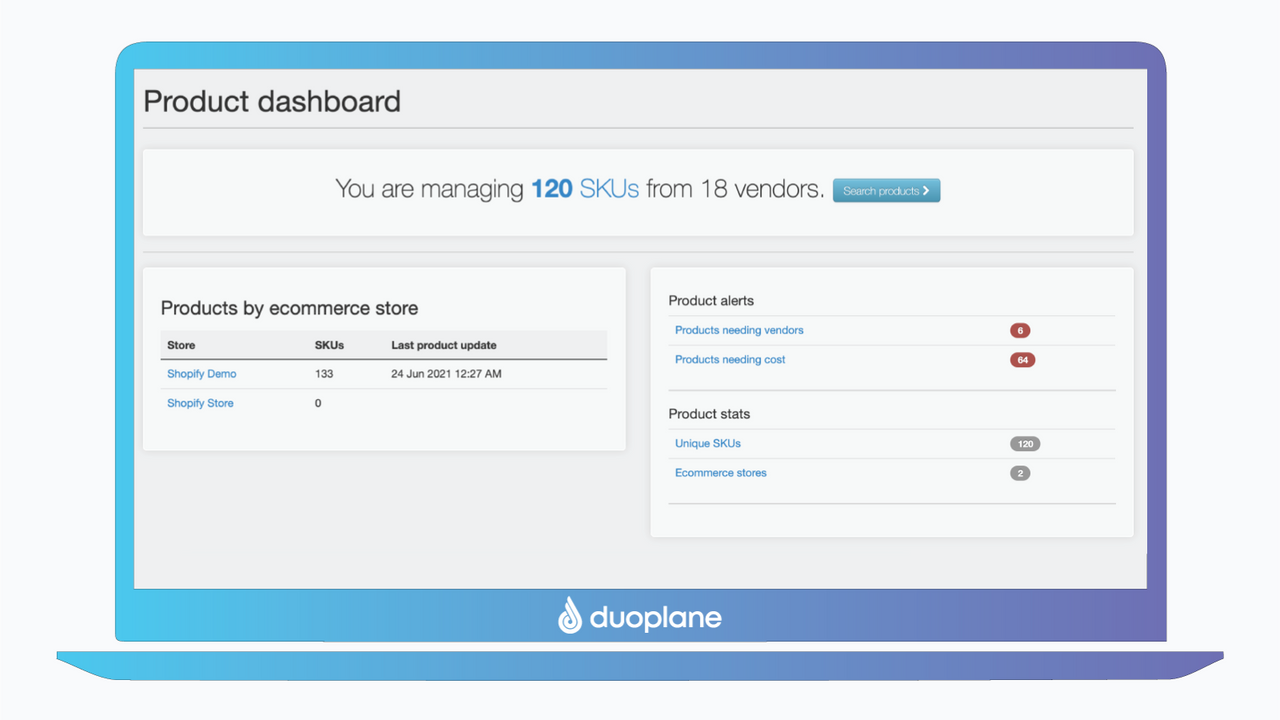View Products needing vendors alert
The image size is (1280, 720).
click(738, 330)
